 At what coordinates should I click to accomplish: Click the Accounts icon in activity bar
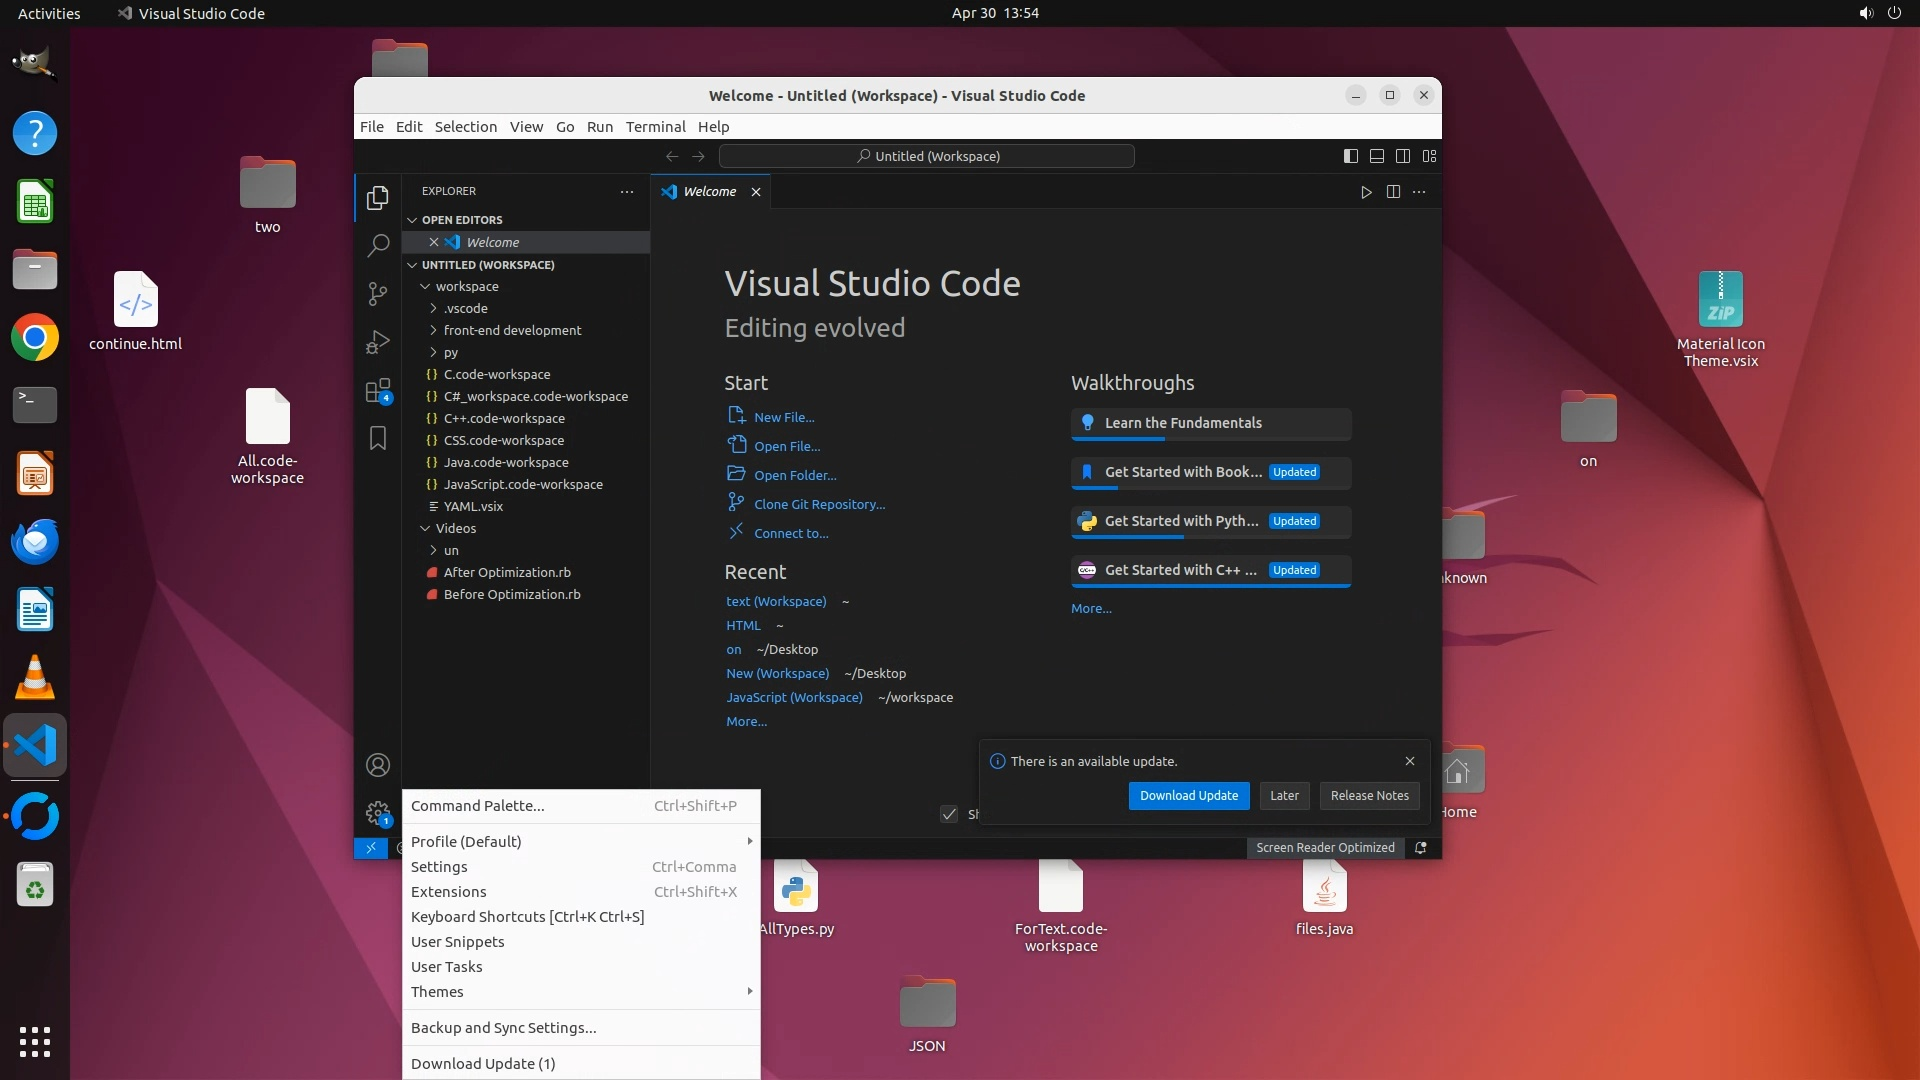pos(378,765)
